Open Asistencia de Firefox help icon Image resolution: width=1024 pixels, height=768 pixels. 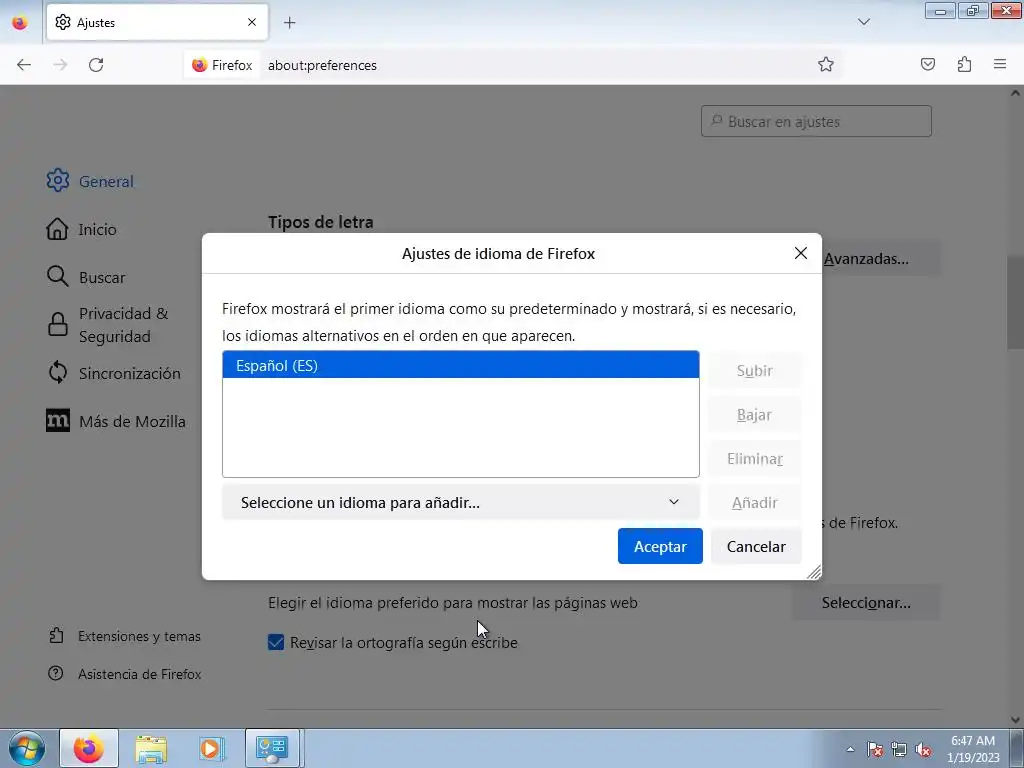56,673
